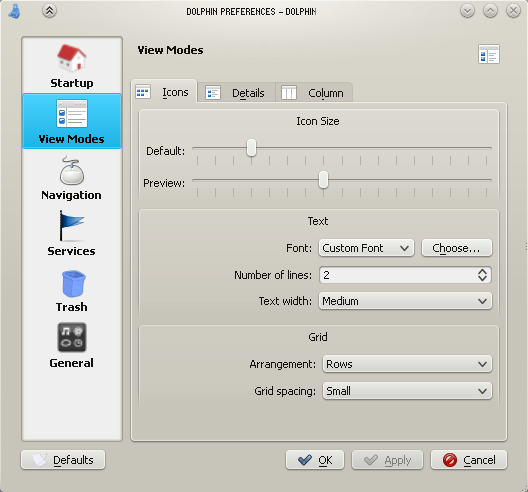Screen dimensions: 528x492
Task: Switch to the Details tab
Action: (236, 93)
